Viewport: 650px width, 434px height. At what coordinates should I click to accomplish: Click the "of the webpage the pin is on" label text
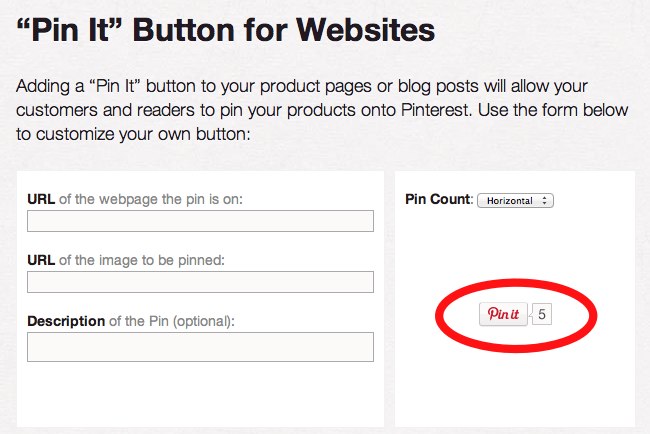(x=151, y=199)
